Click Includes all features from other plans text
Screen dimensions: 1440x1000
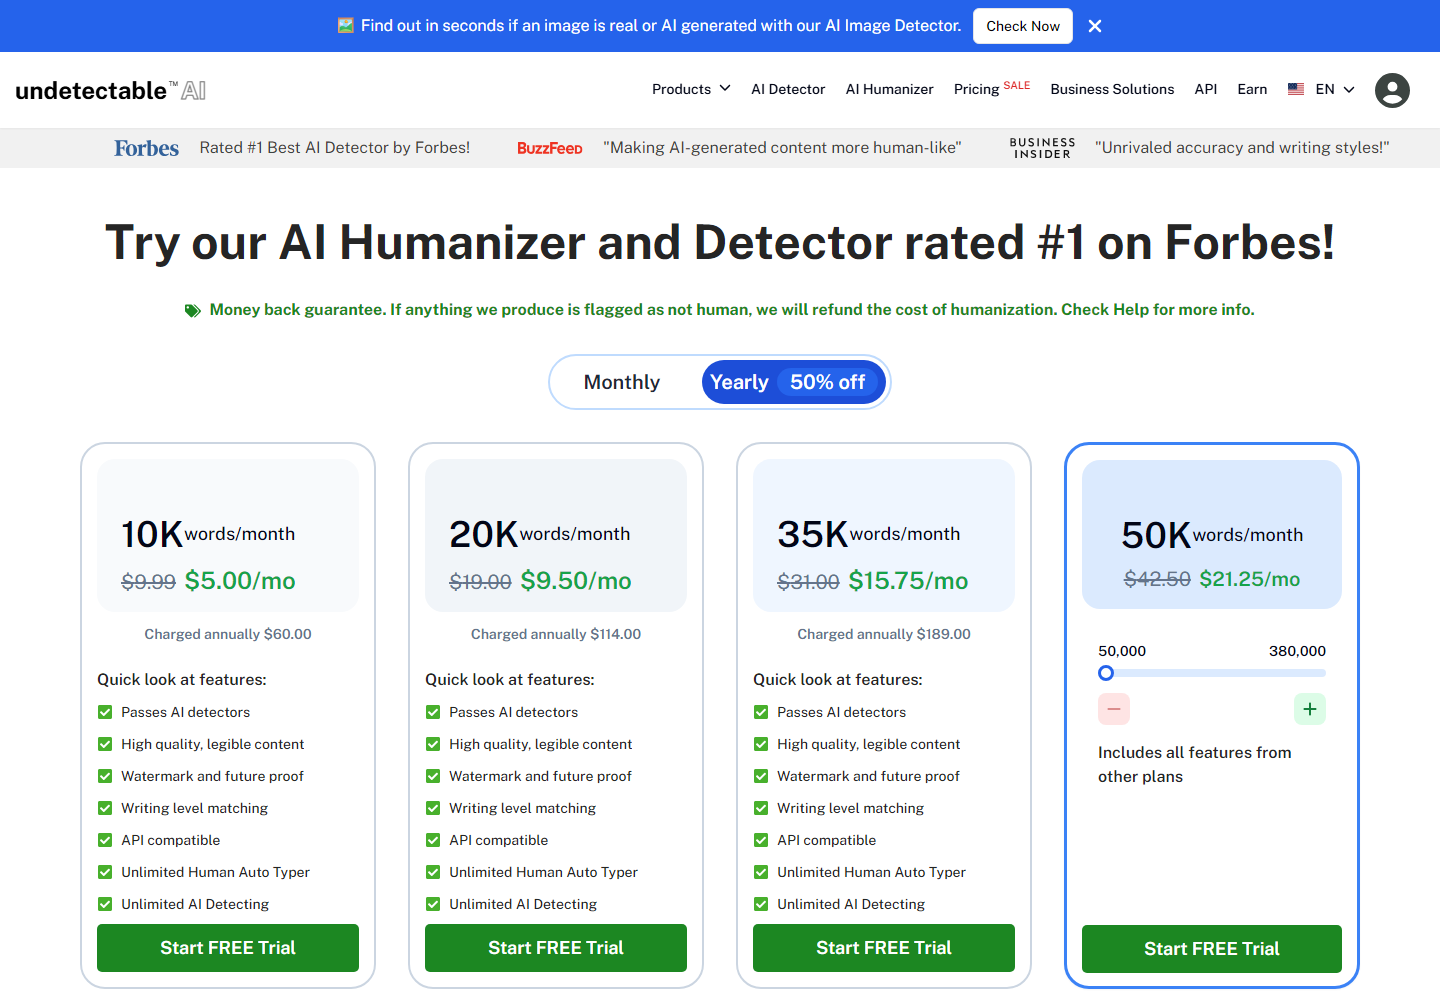coord(1195,765)
